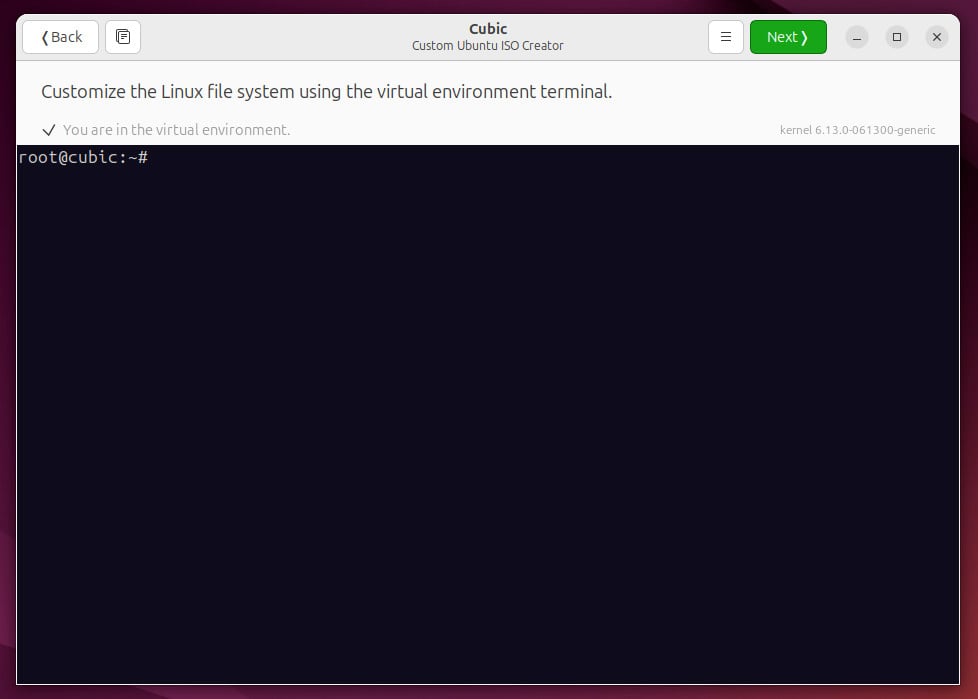Image resolution: width=978 pixels, height=699 pixels.
Task: Click the kernel 6.13.0-061300-generic text
Action: (x=857, y=130)
